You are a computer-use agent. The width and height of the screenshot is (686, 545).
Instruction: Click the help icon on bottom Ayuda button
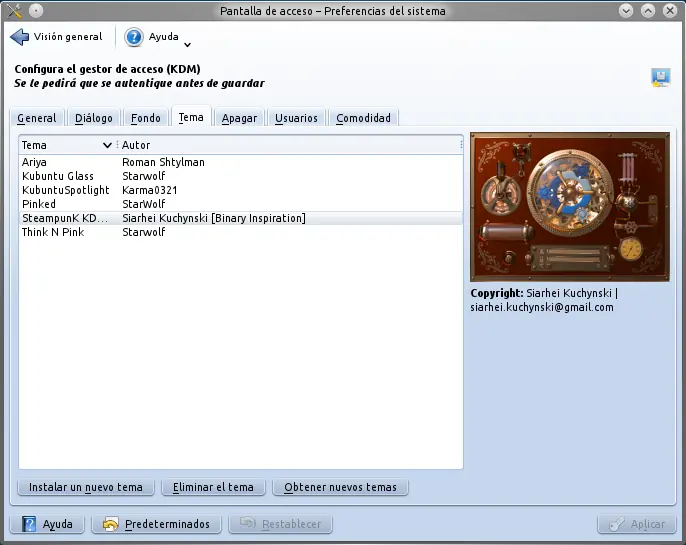[x=29, y=524]
